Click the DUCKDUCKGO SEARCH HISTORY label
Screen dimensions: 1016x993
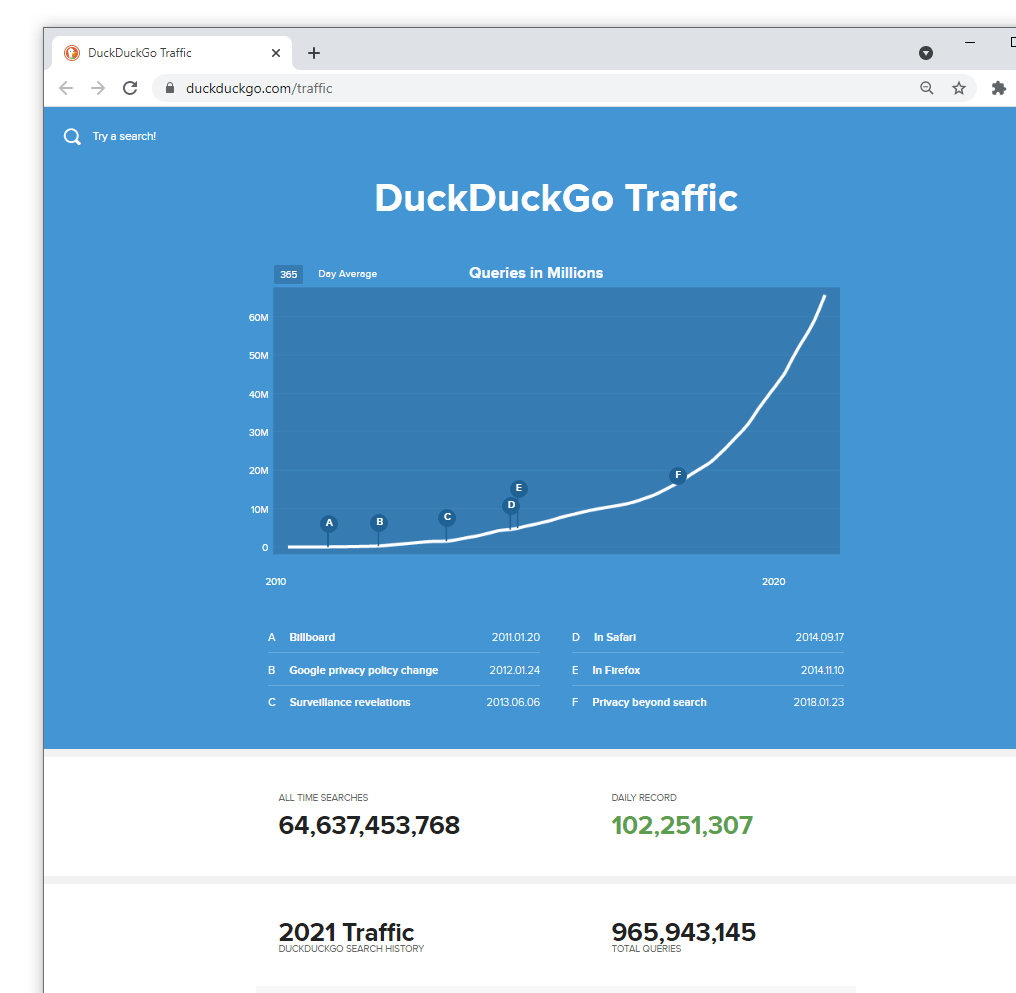point(351,949)
